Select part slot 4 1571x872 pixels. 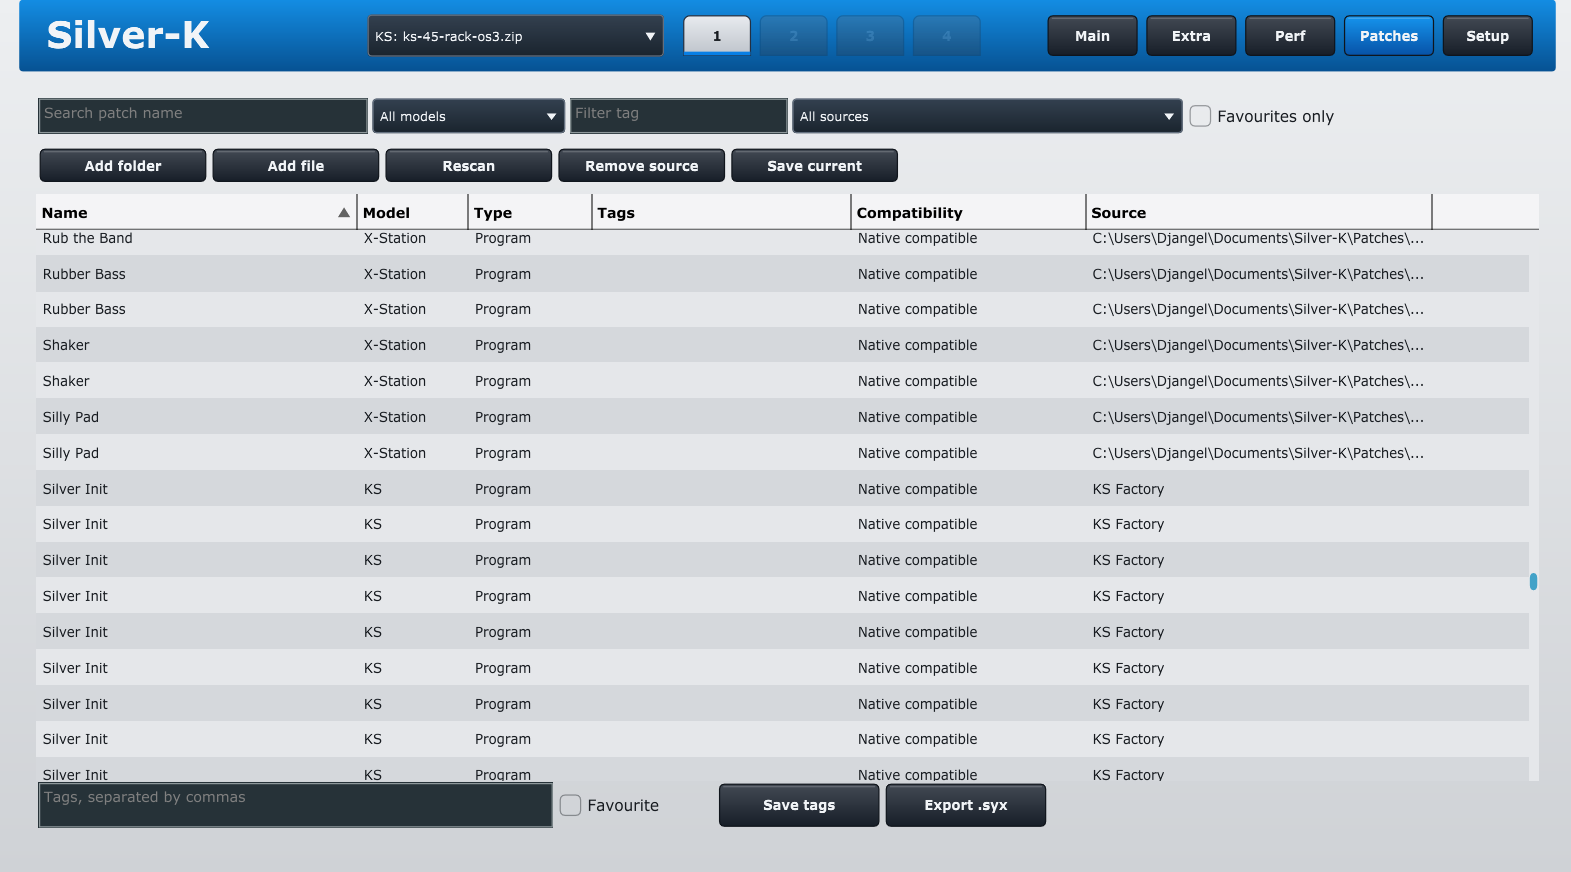pyautogui.click(x=947, y=36)
